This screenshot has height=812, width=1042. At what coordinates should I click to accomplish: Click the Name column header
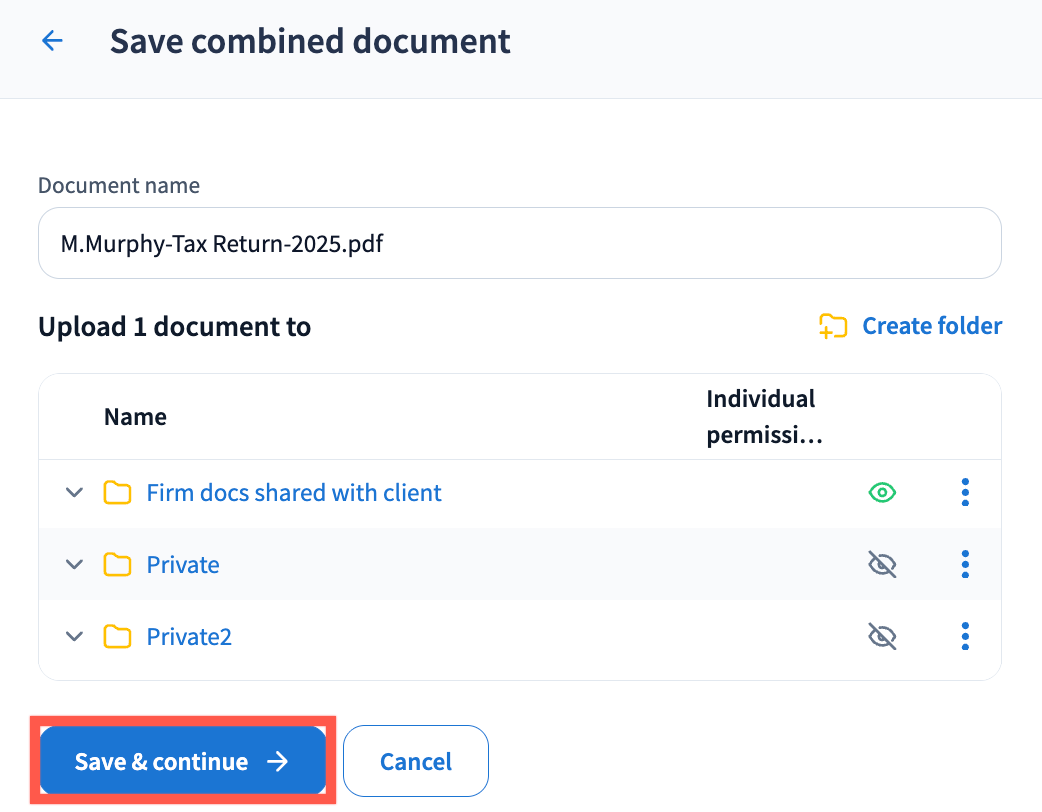135,417
